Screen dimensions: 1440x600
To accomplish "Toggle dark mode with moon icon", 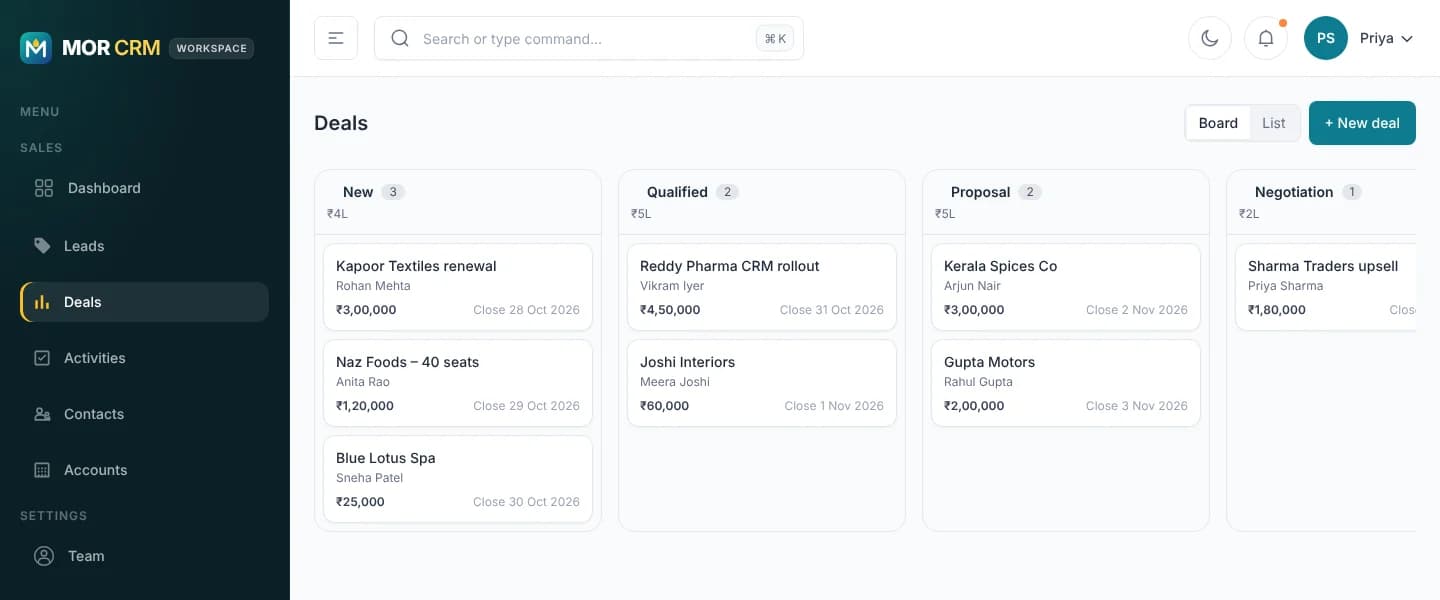I will pos(1210,38).
